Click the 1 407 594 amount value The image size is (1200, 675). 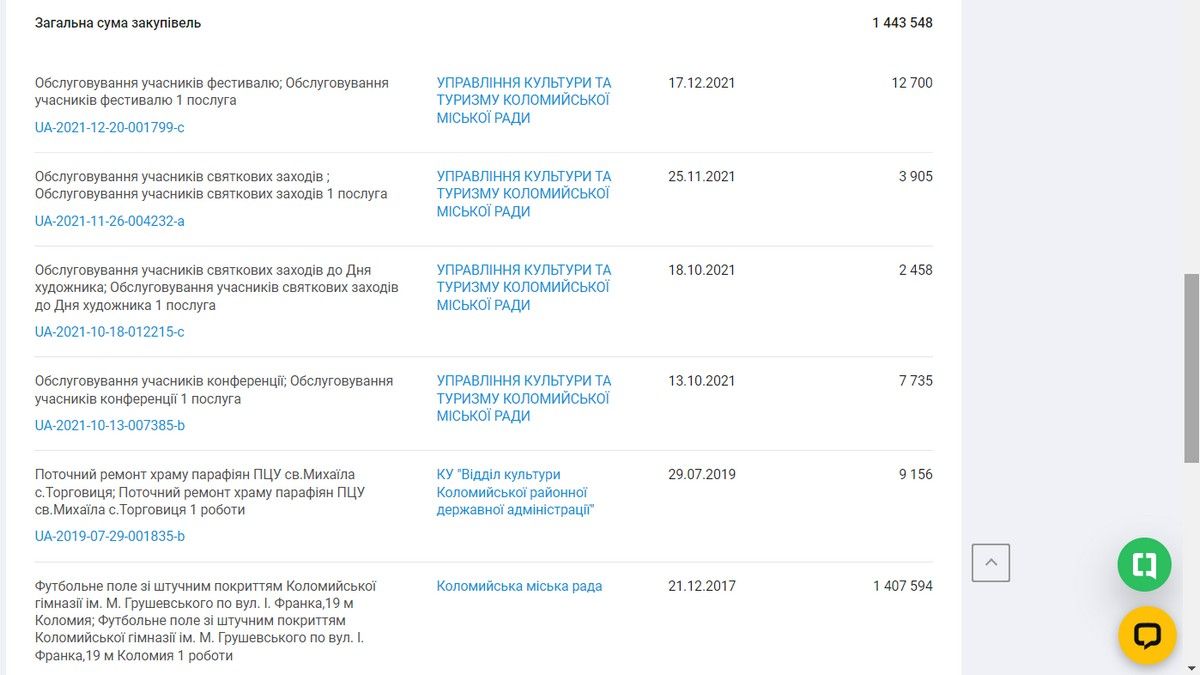coord(902,586)
